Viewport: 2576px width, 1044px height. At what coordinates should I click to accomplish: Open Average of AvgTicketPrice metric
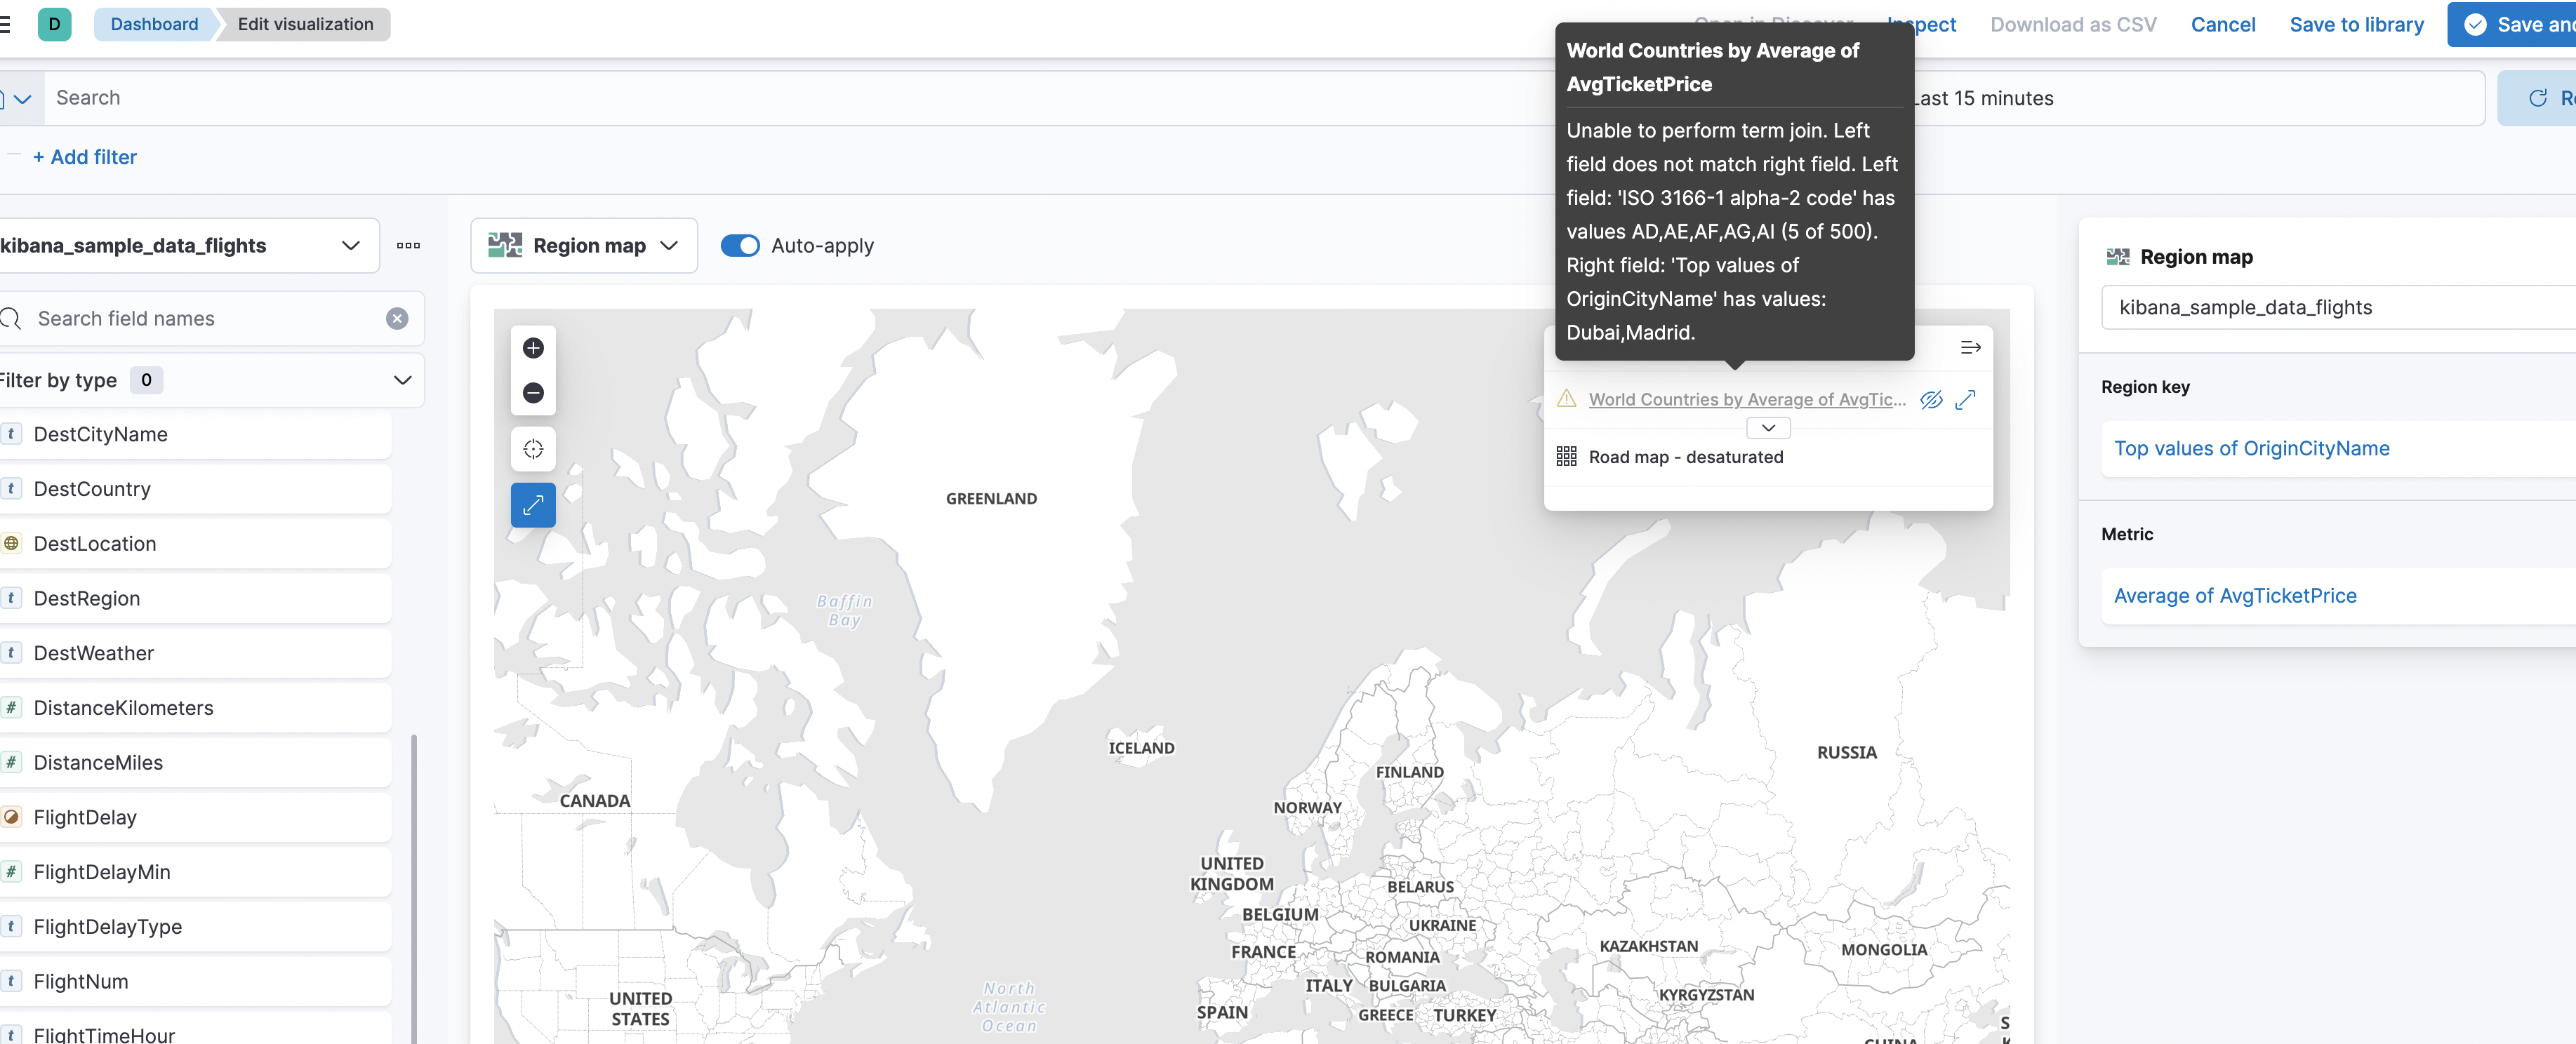[2235, 596]
